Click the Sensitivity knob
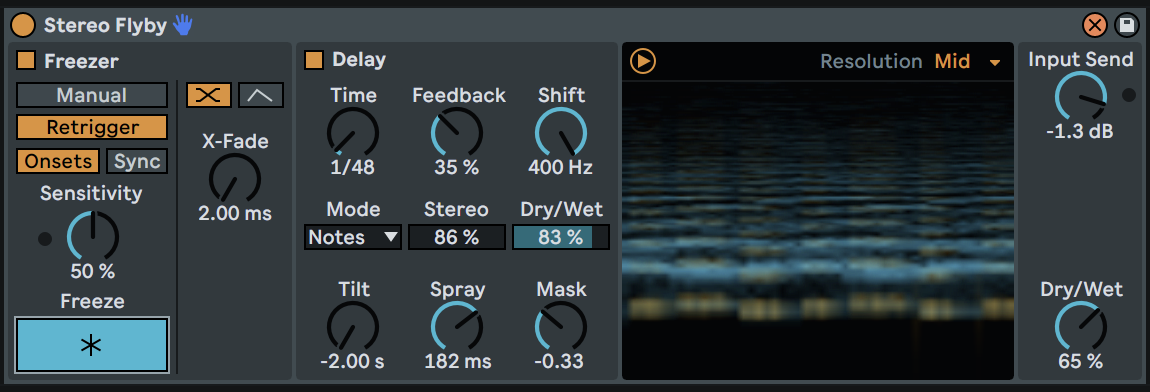This screenshot has height=392, width=1150. click(x=92, y=237)
